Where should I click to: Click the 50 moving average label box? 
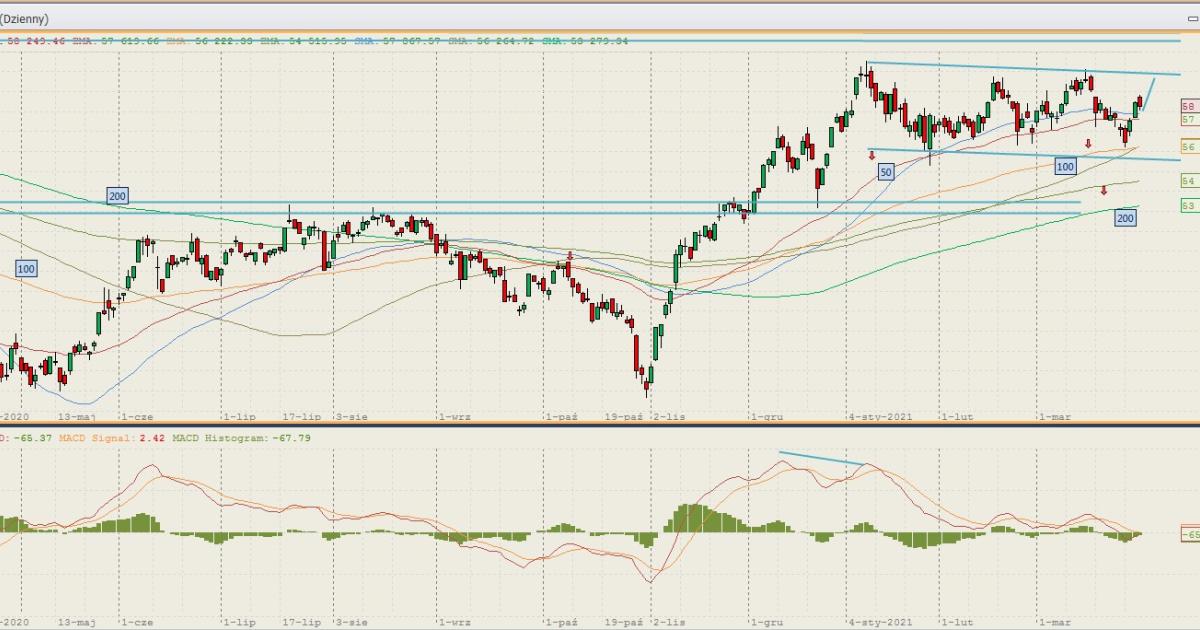click(x=886, y=172)
